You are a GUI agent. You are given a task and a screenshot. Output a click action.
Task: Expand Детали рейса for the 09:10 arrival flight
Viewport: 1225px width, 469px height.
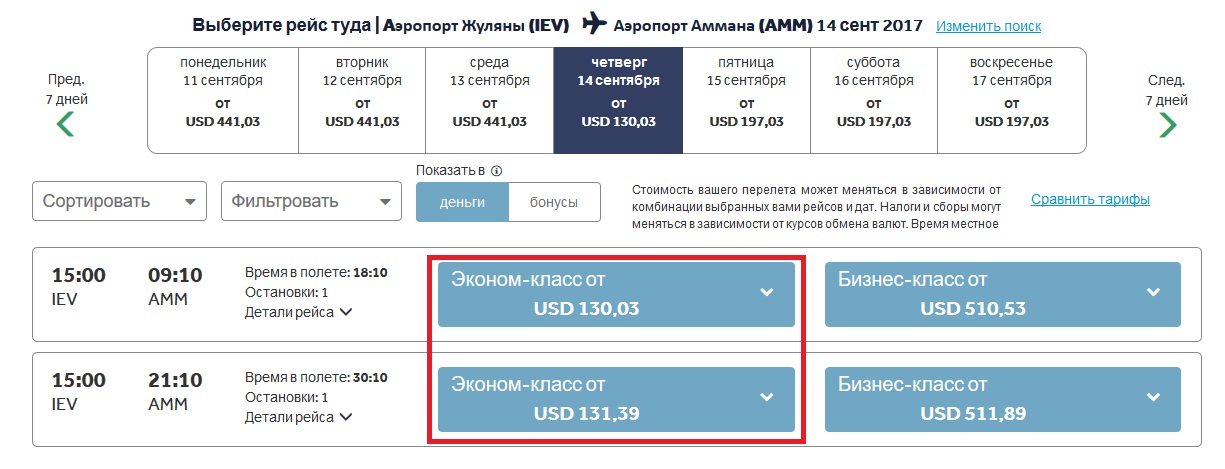click(x=299, y=312)
